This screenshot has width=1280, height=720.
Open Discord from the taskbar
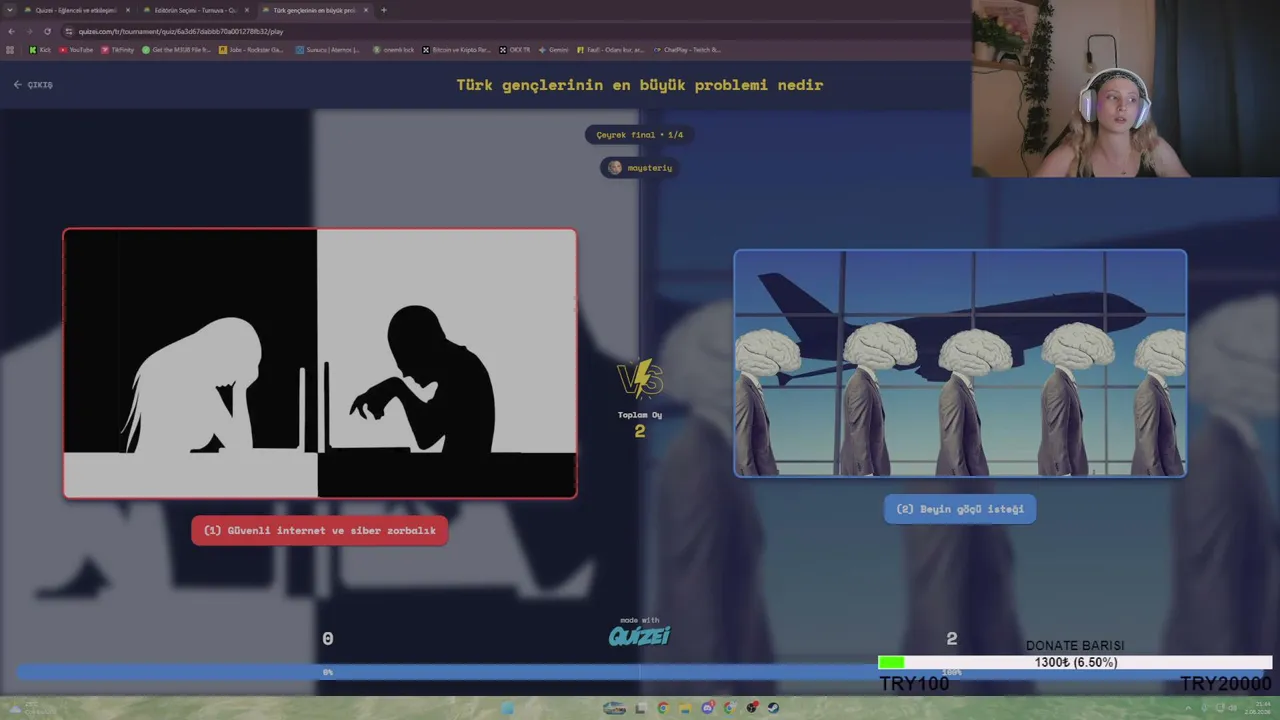[x=708, y=708]
